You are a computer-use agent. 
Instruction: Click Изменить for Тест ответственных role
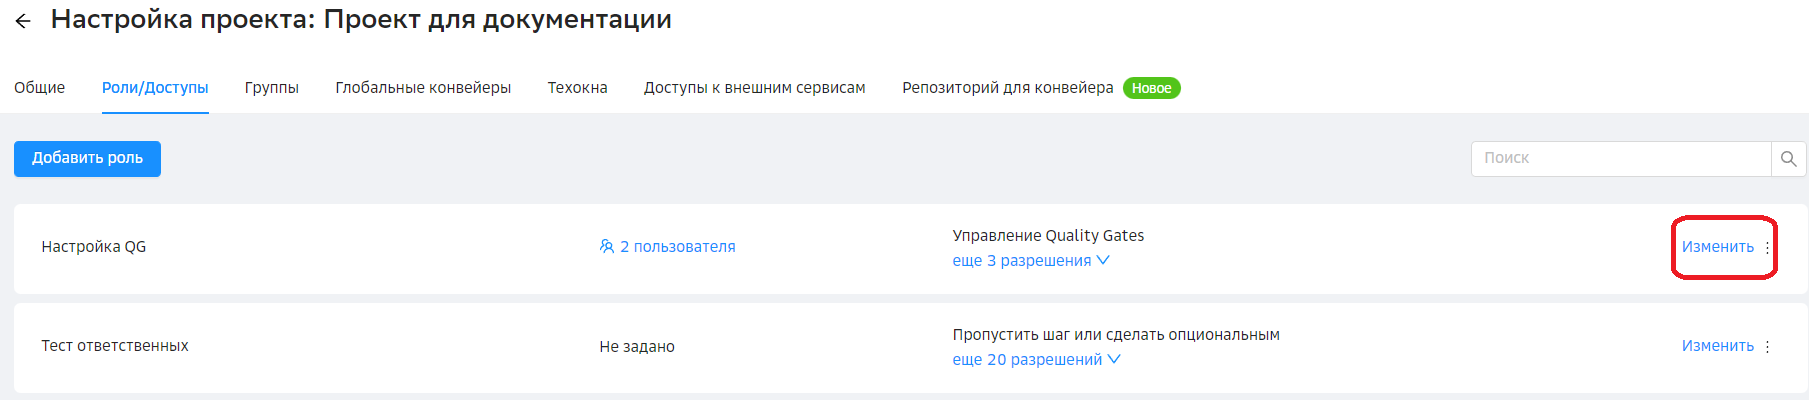[1717, 346]
